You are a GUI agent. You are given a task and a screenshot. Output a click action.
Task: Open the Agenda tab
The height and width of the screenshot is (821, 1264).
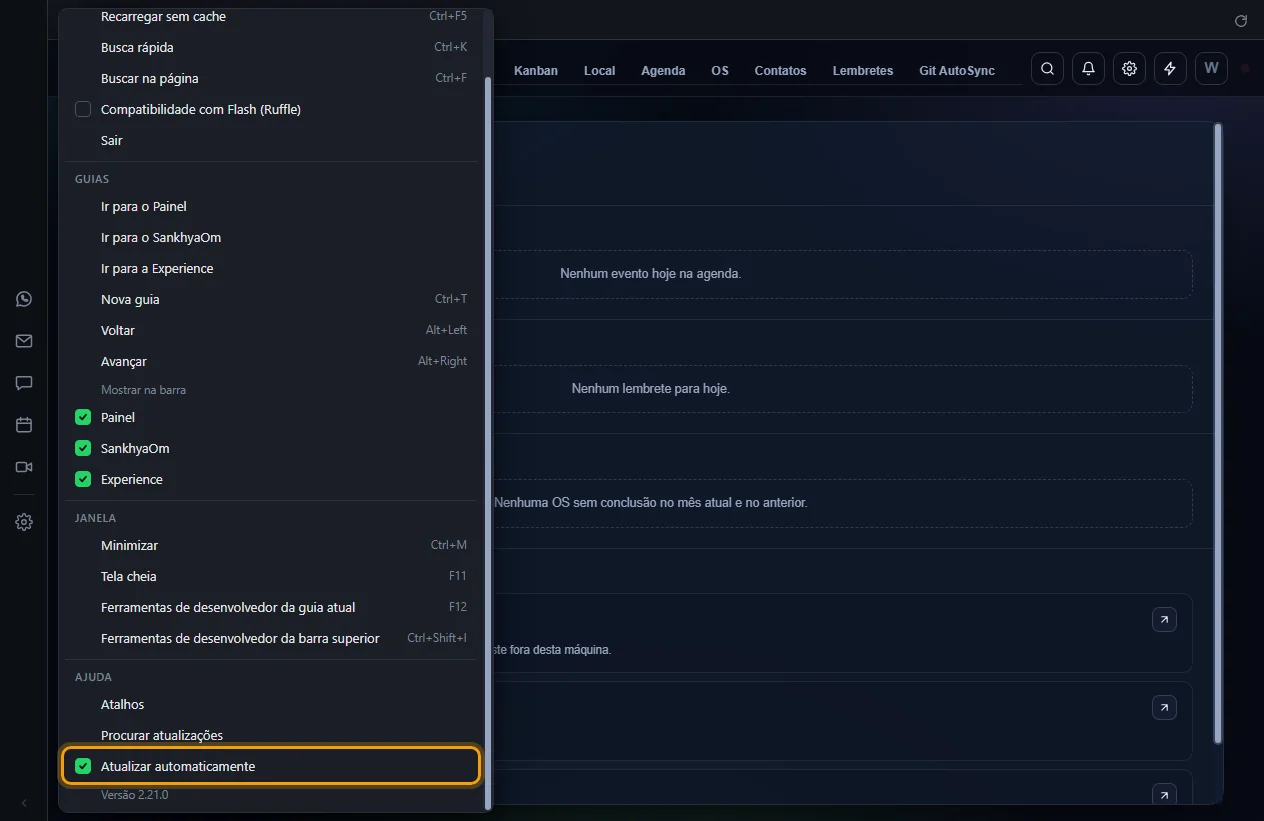[x=663, y=71]
